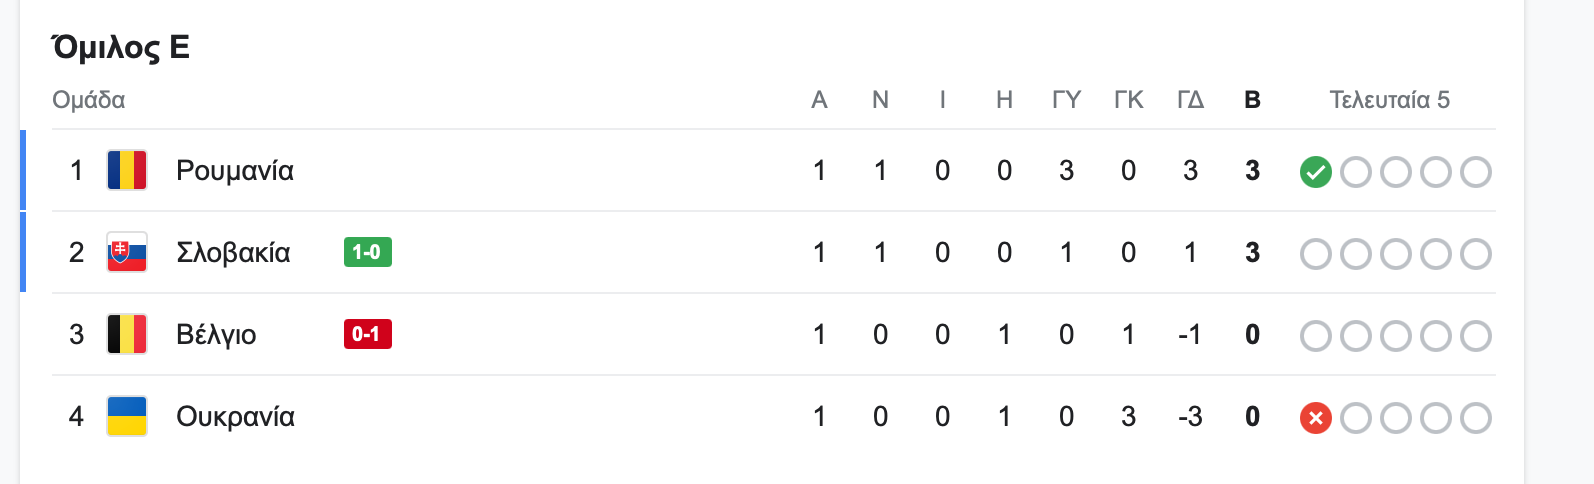Click the green 1-0 score badge
Screen dimensions: 1594x484
(x=367, y=252)
